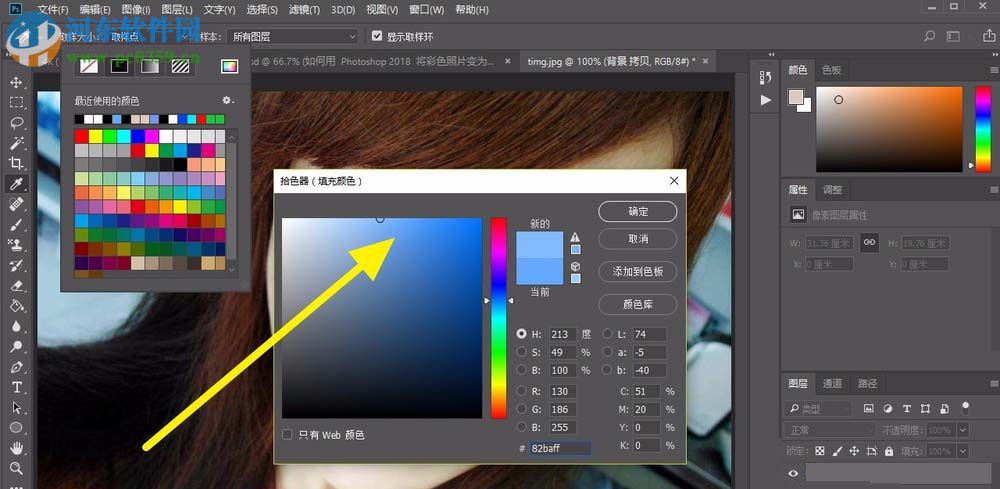
Task: Lock transparent pixels of the layer
Action: [820, 451]
